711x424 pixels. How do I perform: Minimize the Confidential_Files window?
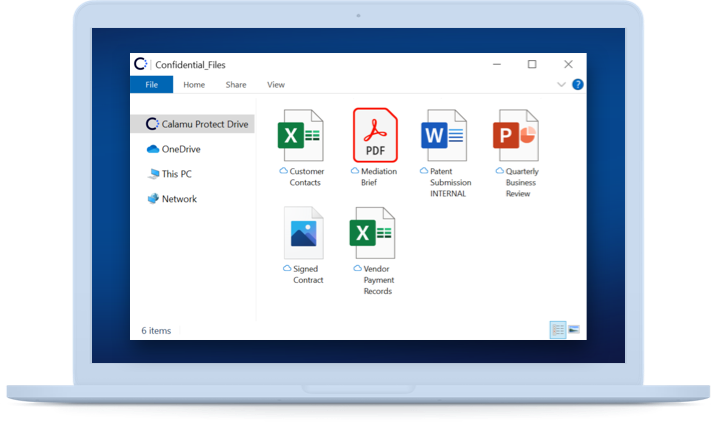coord(497,64)
